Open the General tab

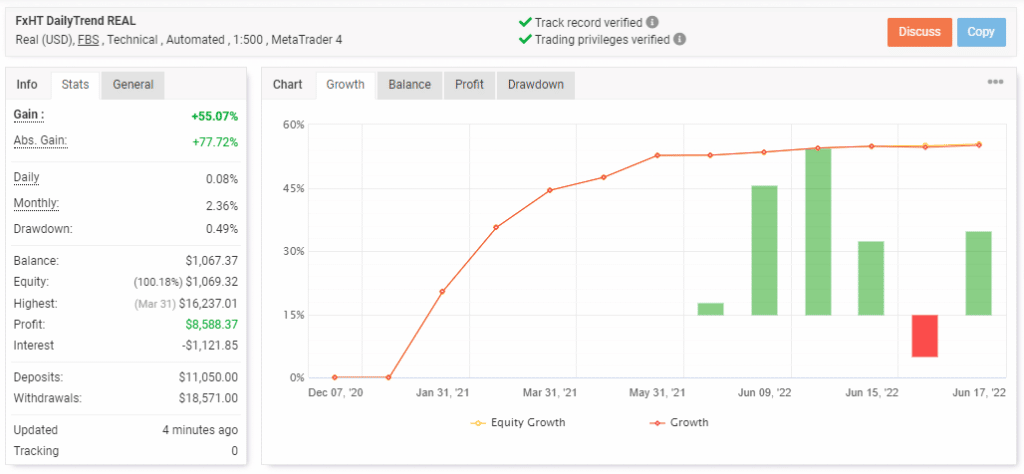click(x=133, y=85)
